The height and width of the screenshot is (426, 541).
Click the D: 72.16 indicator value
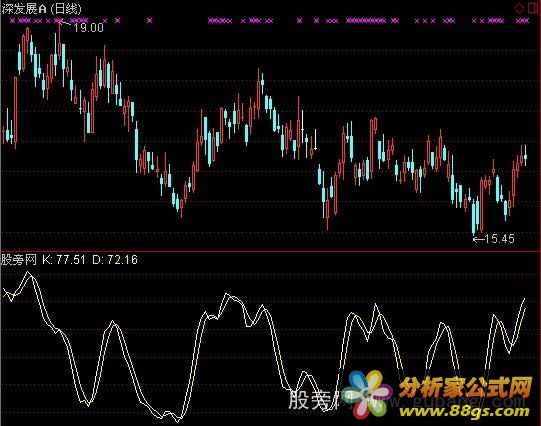tap(115, 260)
